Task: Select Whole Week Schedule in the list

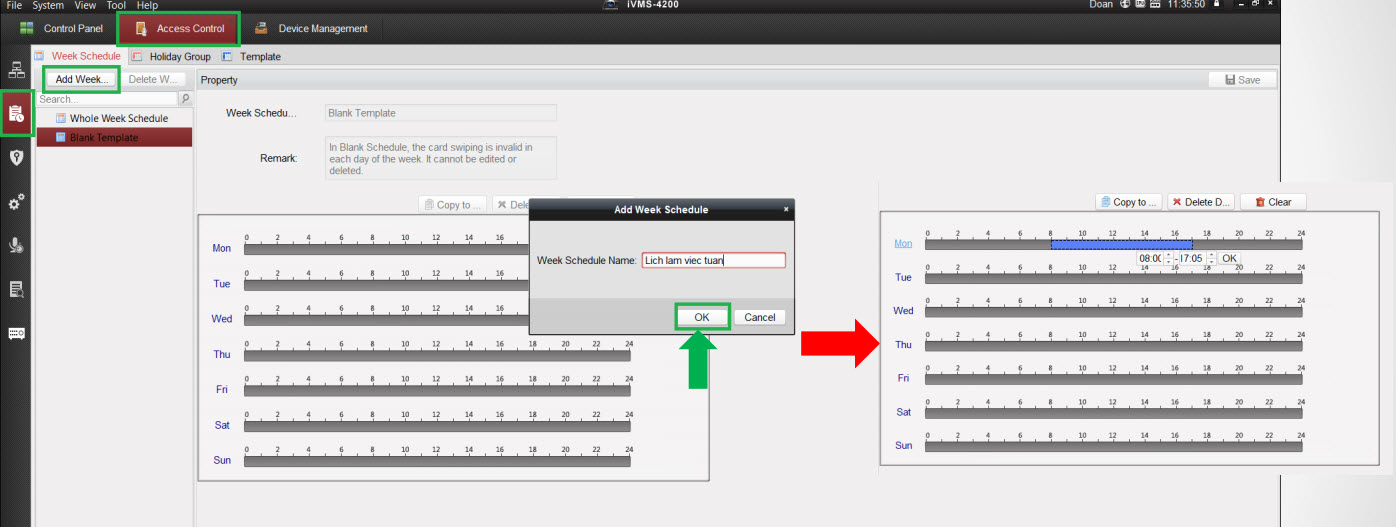Action: coord(118,118)
